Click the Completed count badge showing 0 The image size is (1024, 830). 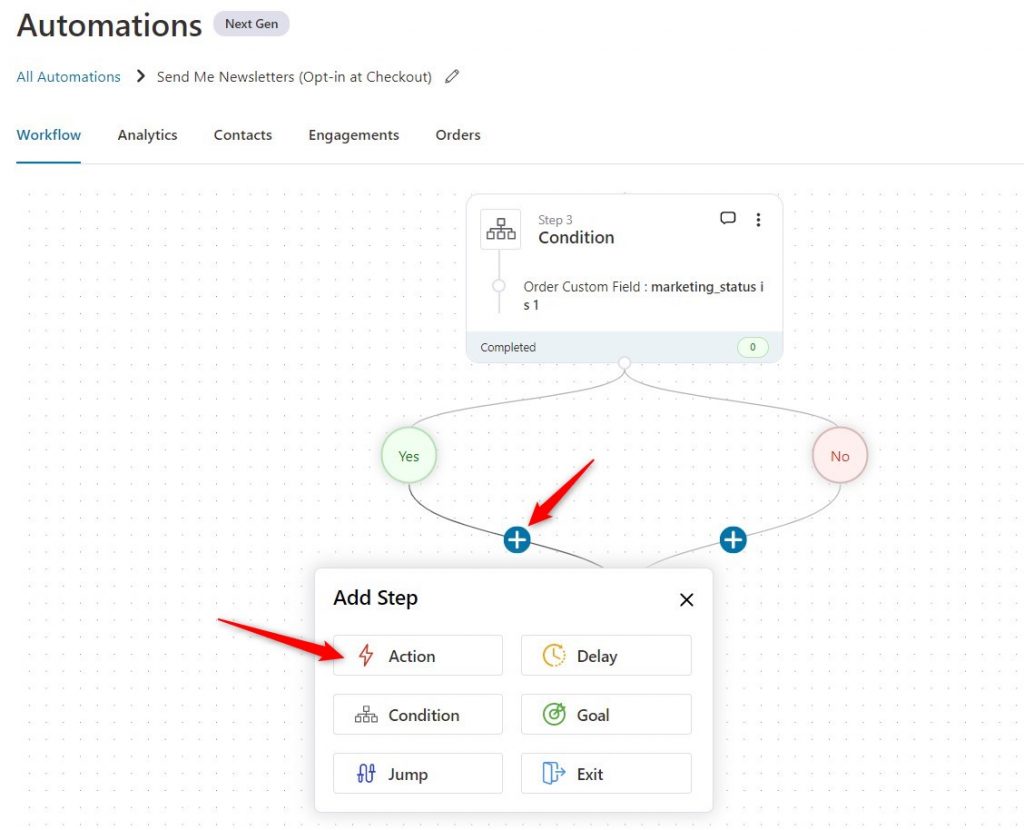point(752,347)
